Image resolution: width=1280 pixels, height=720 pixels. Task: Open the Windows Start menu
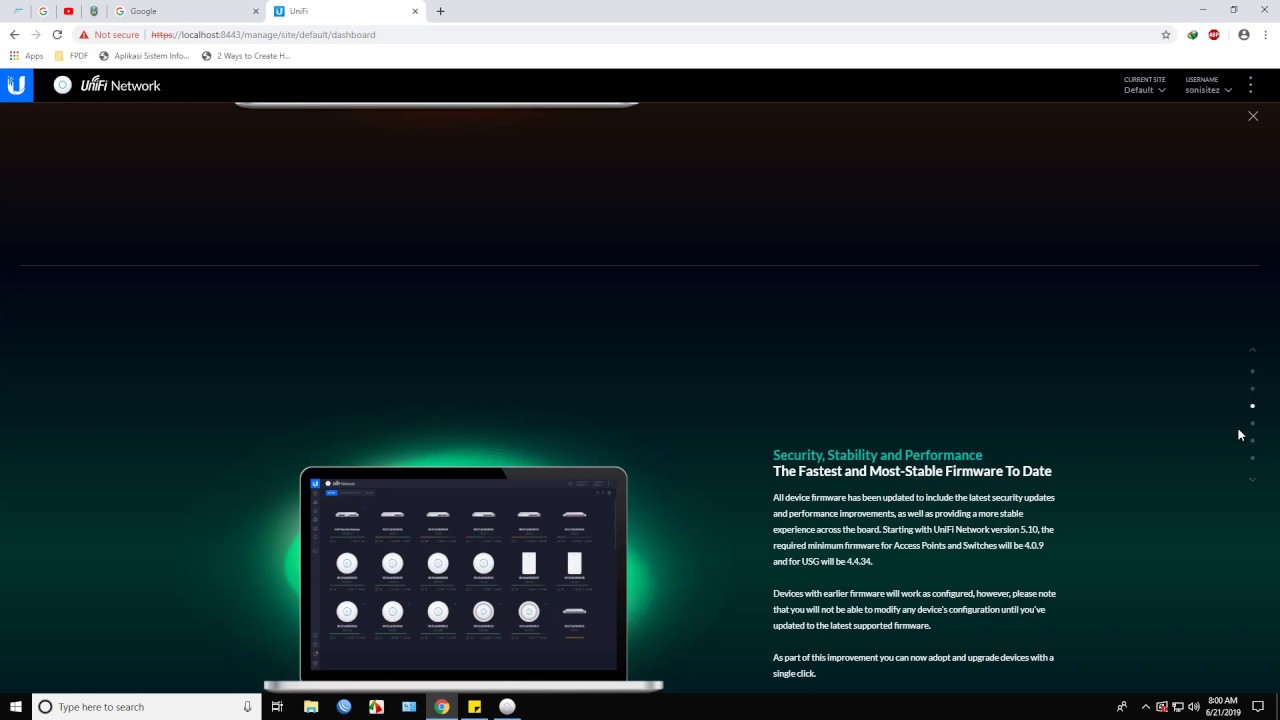pyautogui.click(x=16, y=706)
